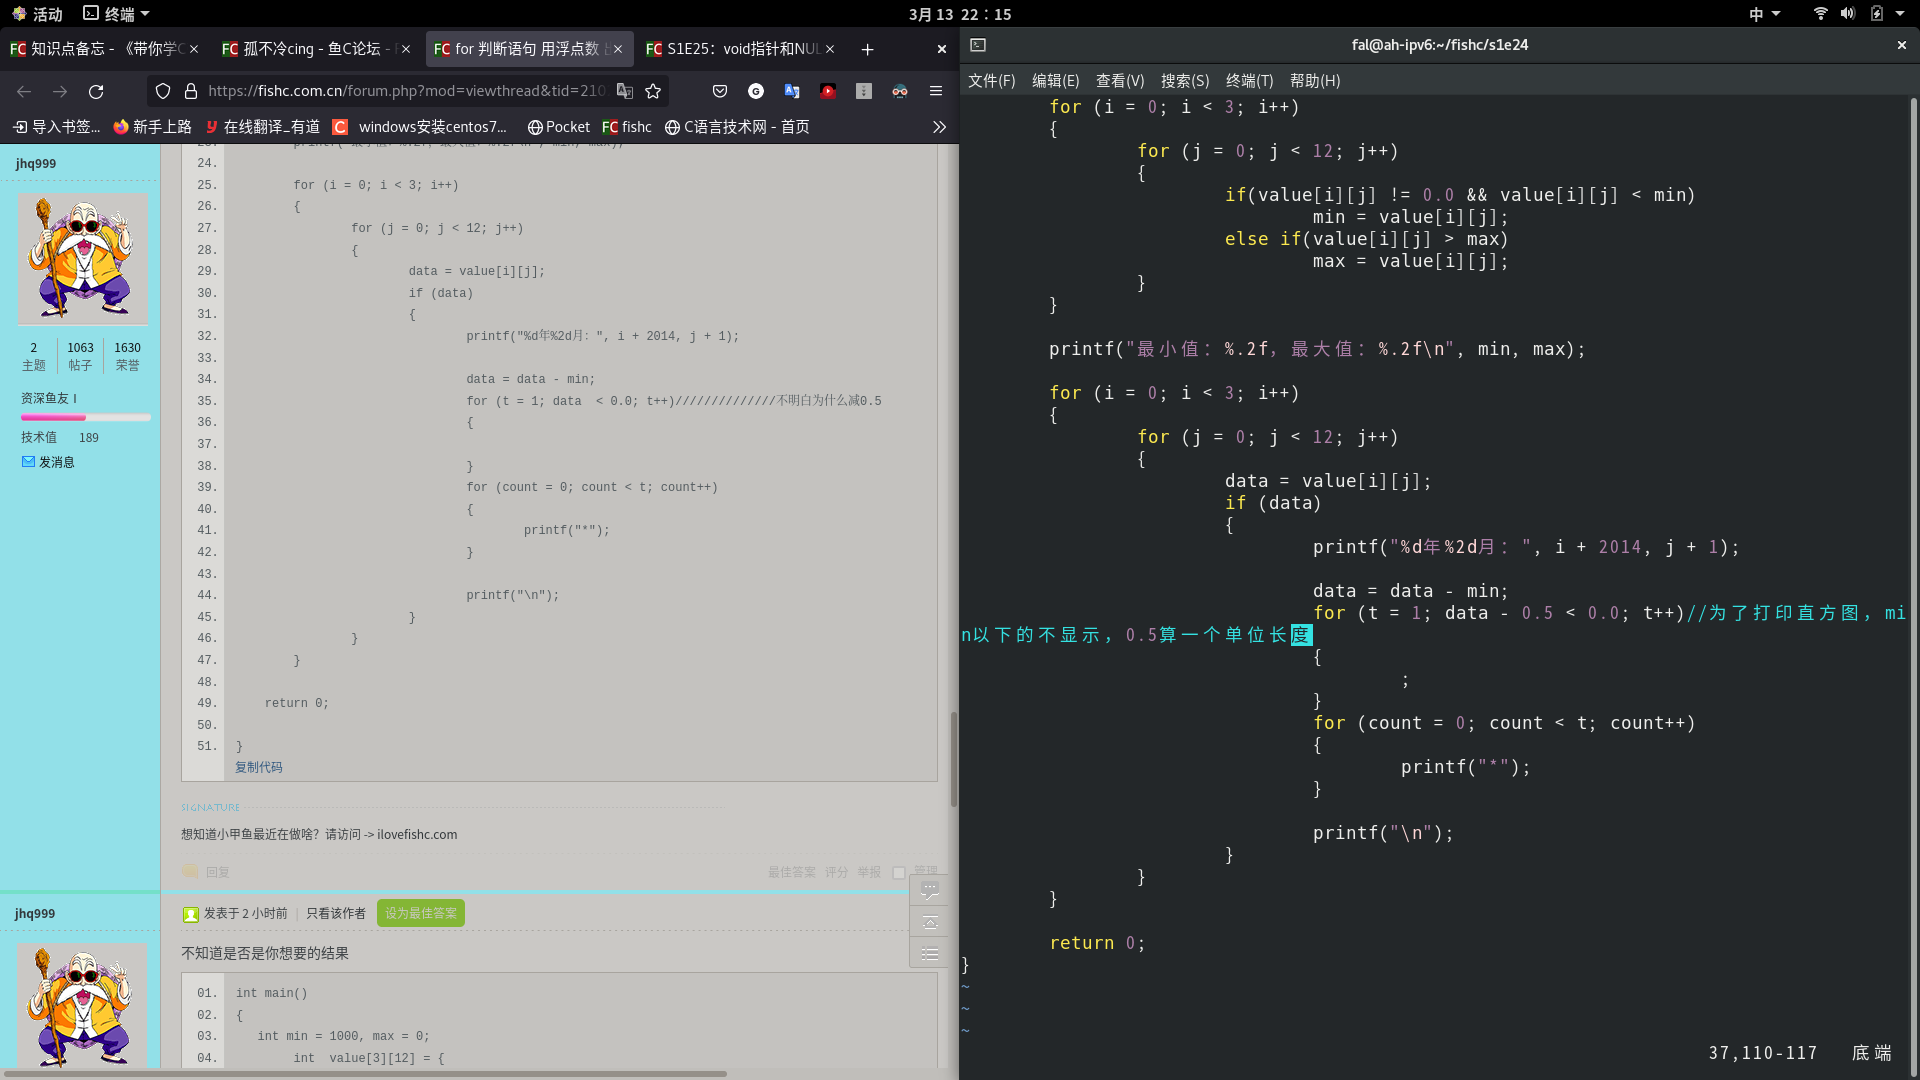
Task: Click the reply bubble icon under the post
Action: pyautogui.click(x=190, y=872)
